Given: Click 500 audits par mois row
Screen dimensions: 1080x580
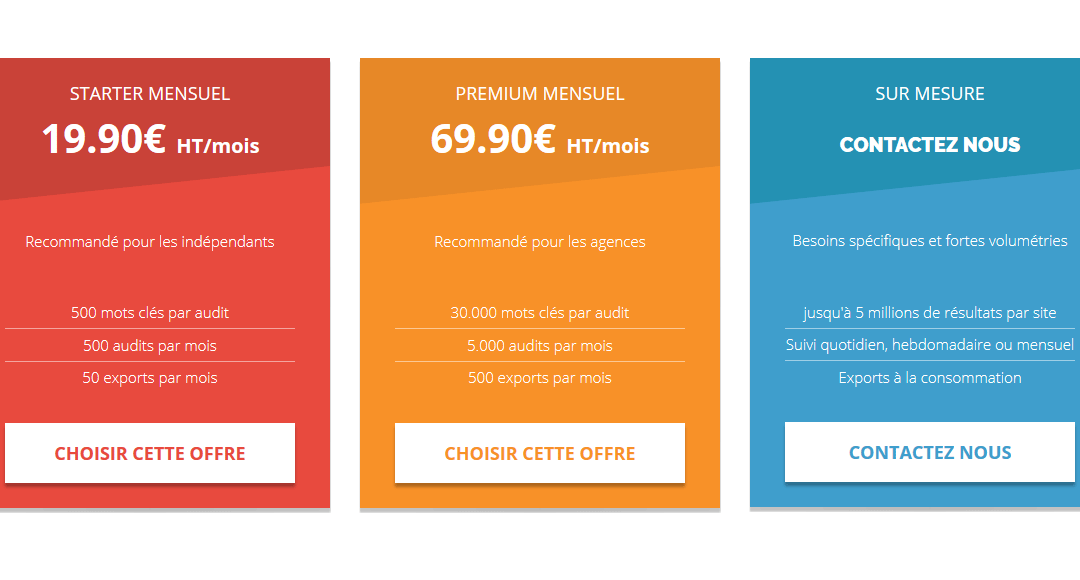Looking at the screenshot, I should pos(150,345).
